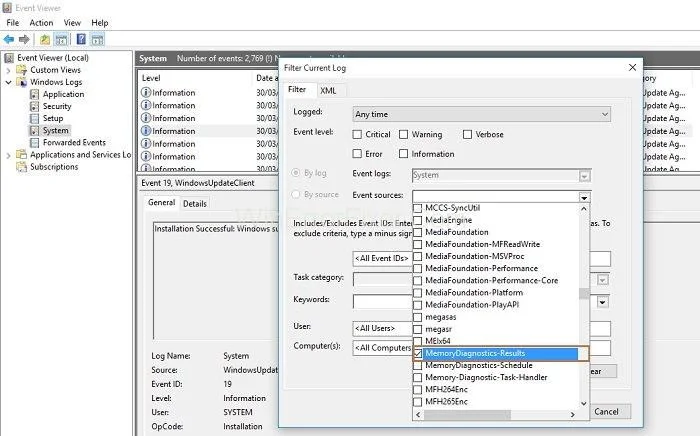Check the Warning event level box
The height and width of the screenshot is (436, 700).
(404, 134)
